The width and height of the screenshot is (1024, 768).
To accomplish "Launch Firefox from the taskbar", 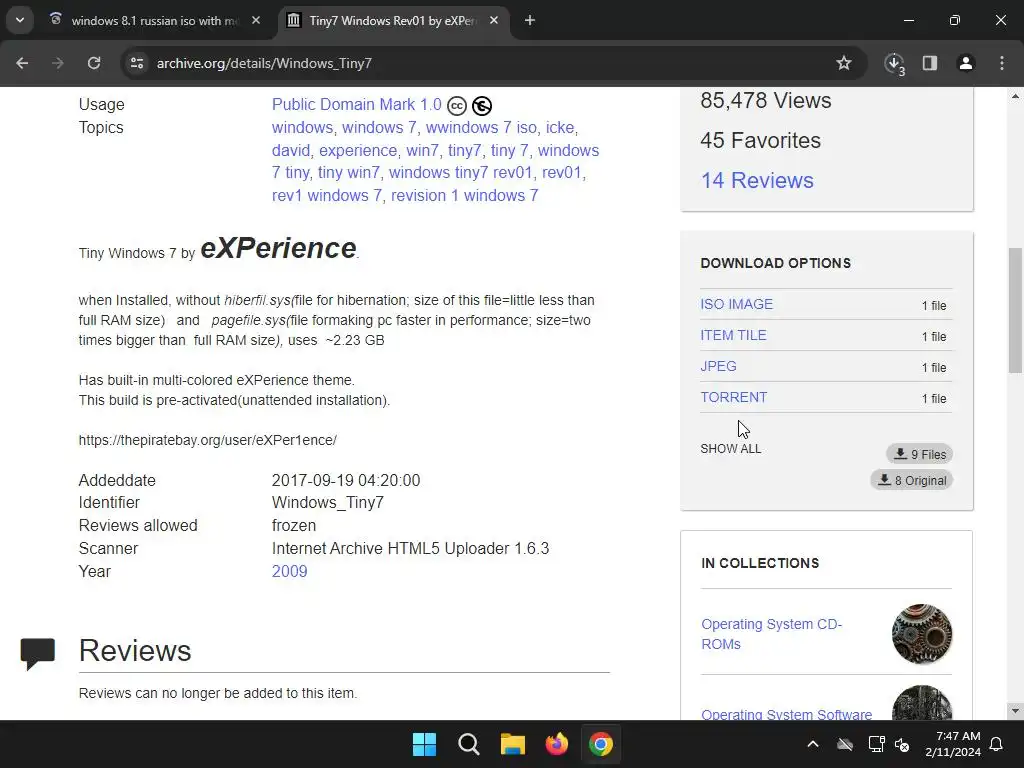I will point(556,744).
